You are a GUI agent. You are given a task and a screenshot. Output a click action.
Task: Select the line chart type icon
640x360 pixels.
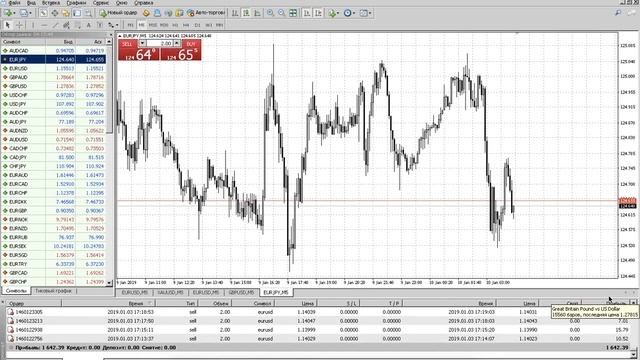coord(257,13)
